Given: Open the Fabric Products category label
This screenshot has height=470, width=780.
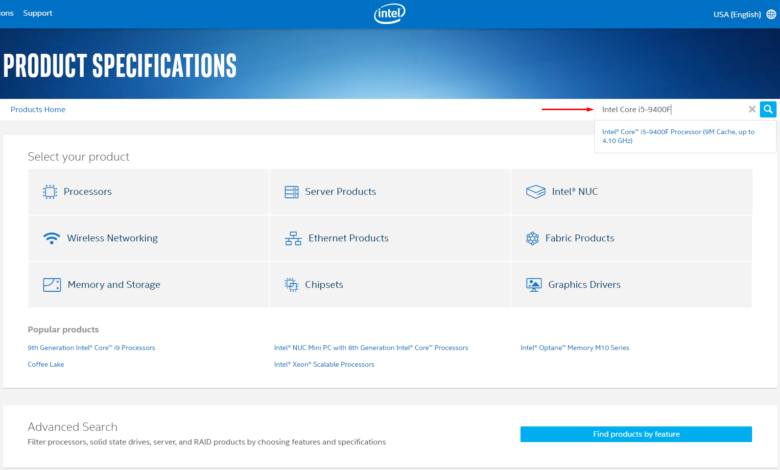Looking at the screenshot, I should 580,238.
